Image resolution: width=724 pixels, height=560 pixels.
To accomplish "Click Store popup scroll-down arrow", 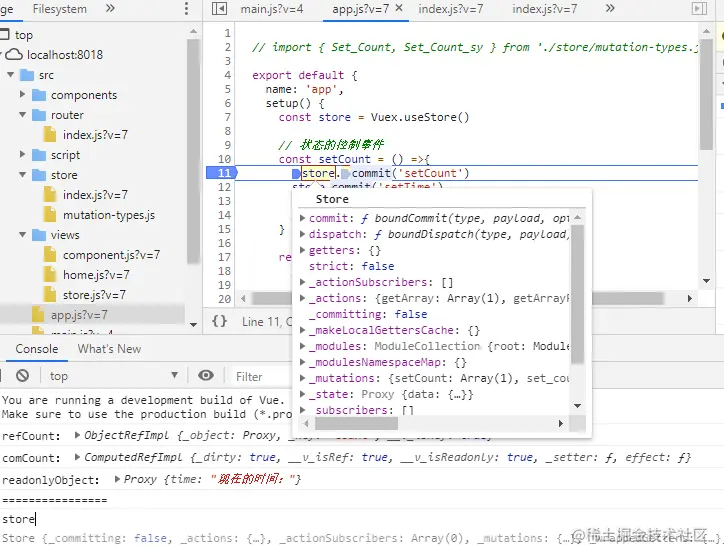I will tap(577, 406).
